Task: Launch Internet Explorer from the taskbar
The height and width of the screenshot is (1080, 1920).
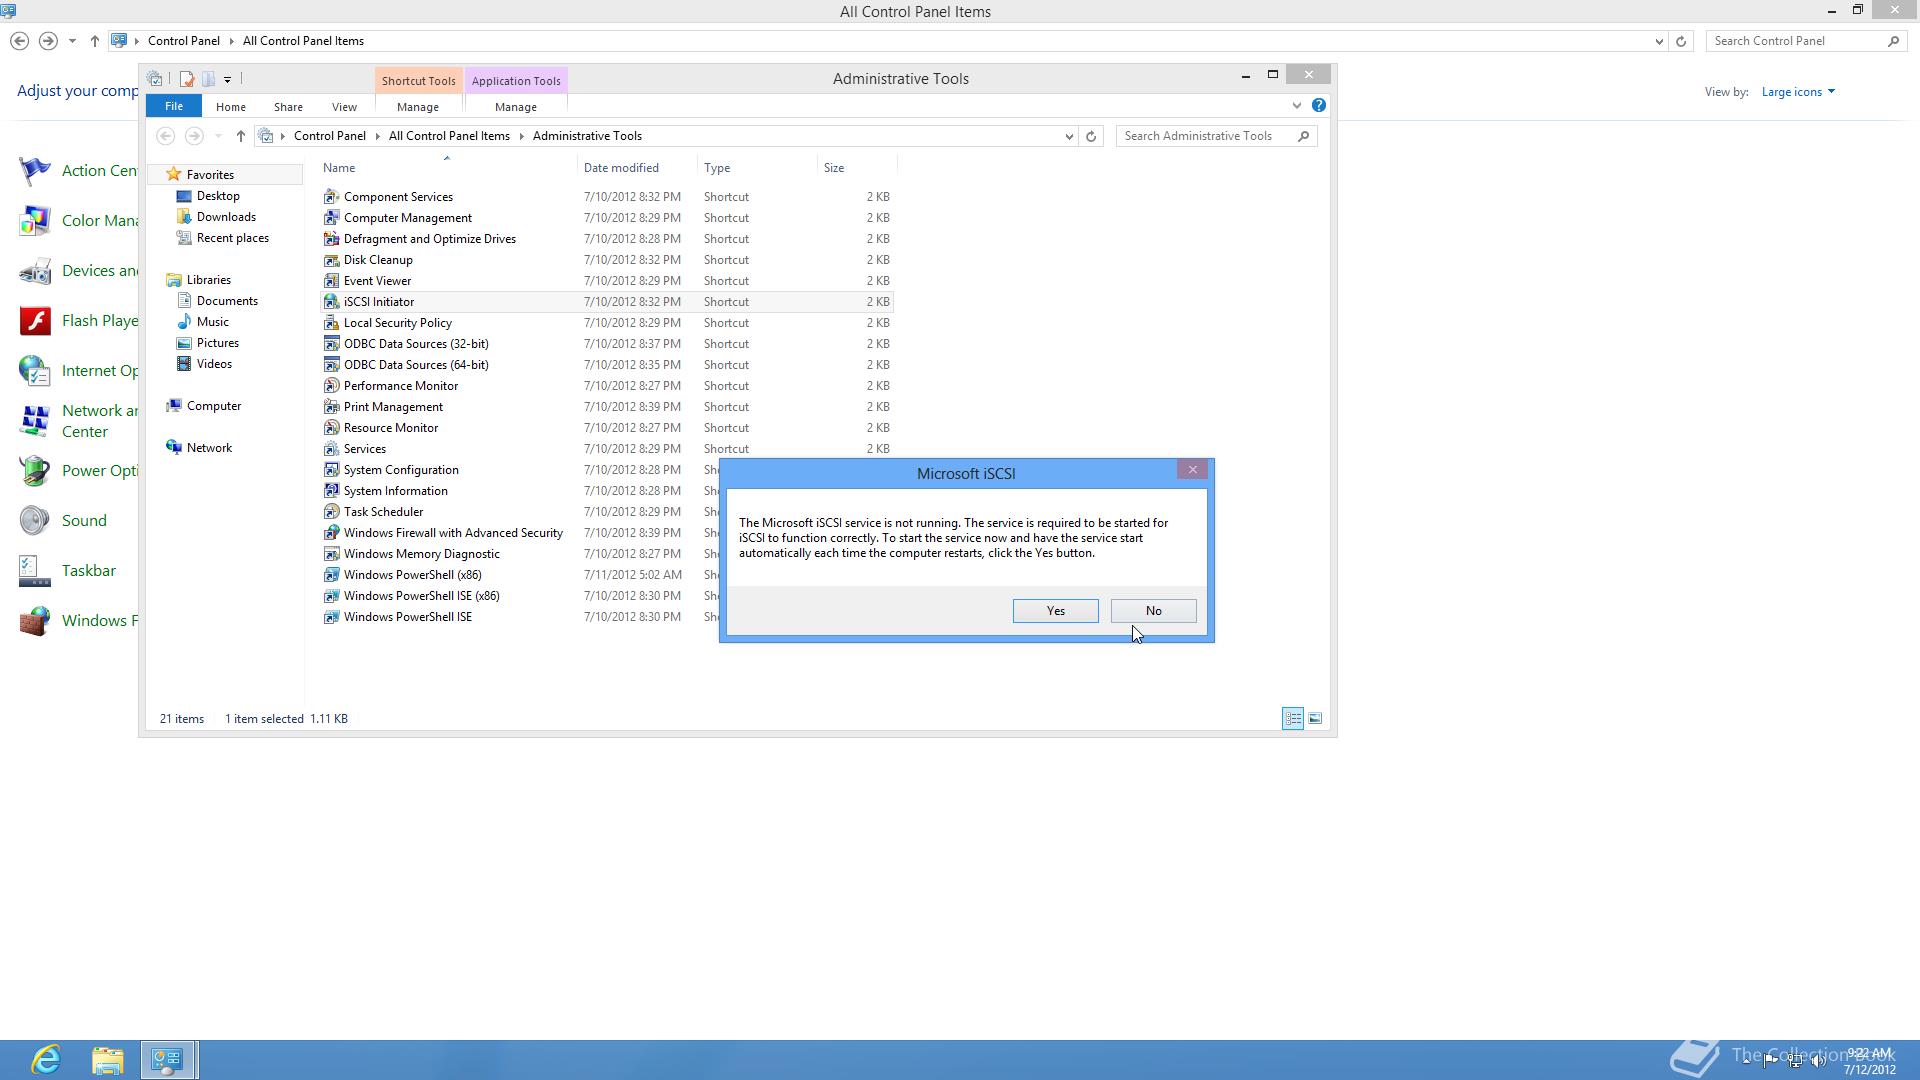Action: point(46,1060)
